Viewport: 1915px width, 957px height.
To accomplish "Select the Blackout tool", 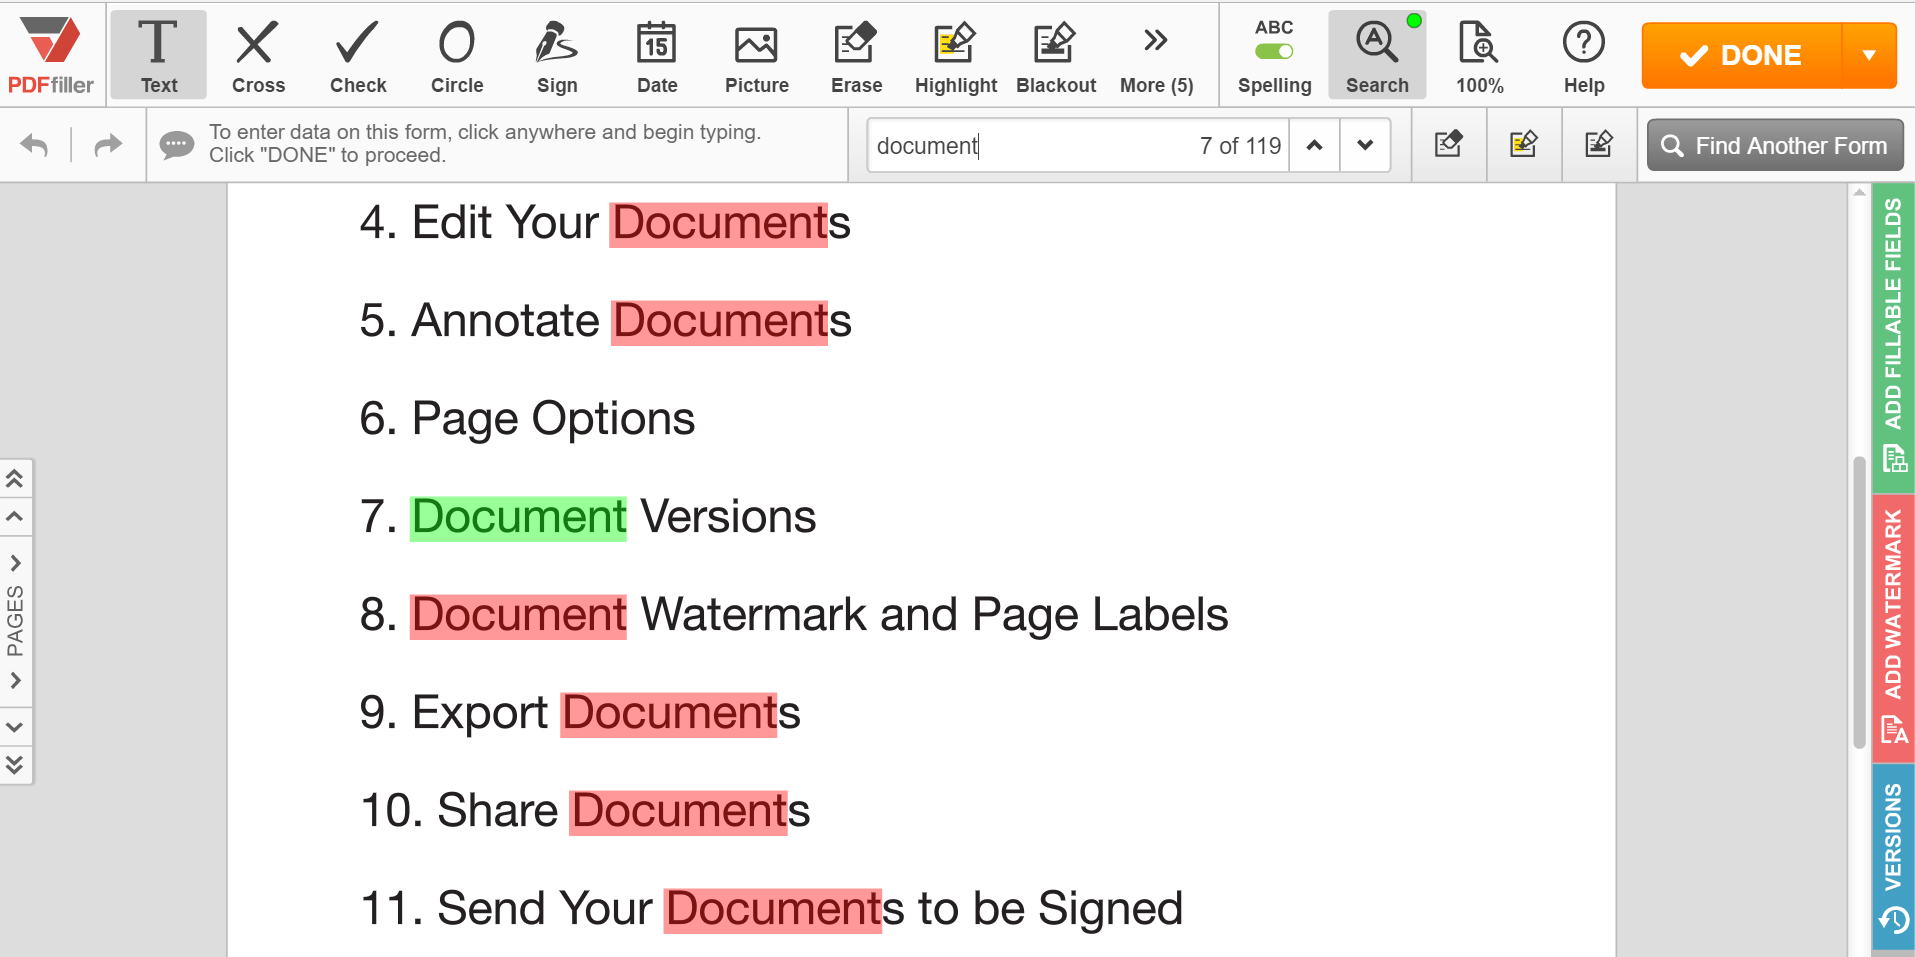I will (1056, 55).
